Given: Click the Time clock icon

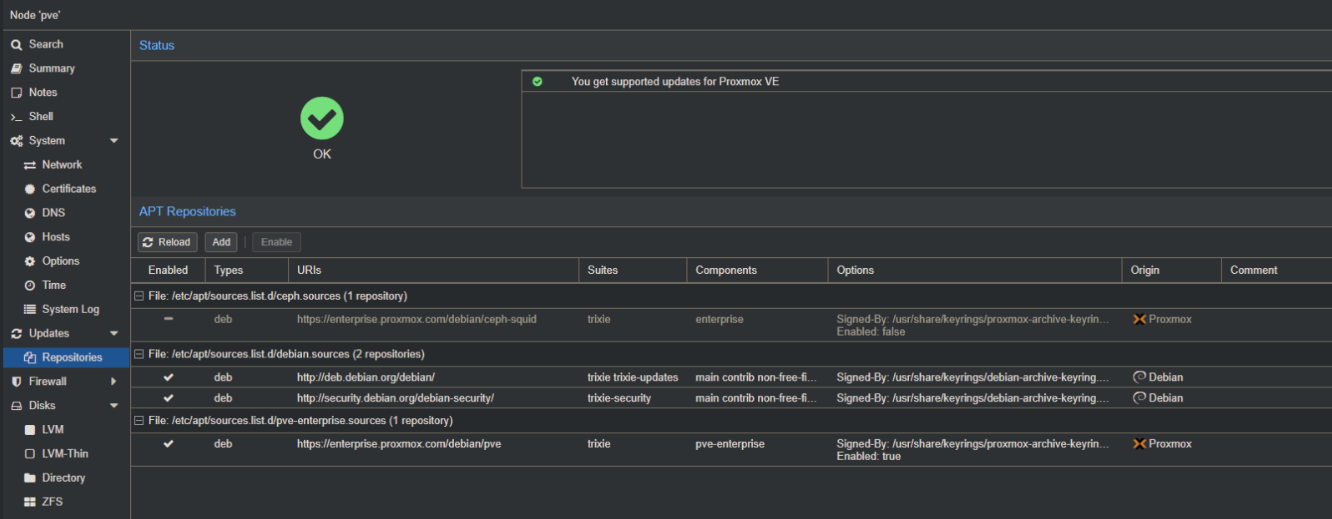Looking at the screenshot, I should 30,286.
